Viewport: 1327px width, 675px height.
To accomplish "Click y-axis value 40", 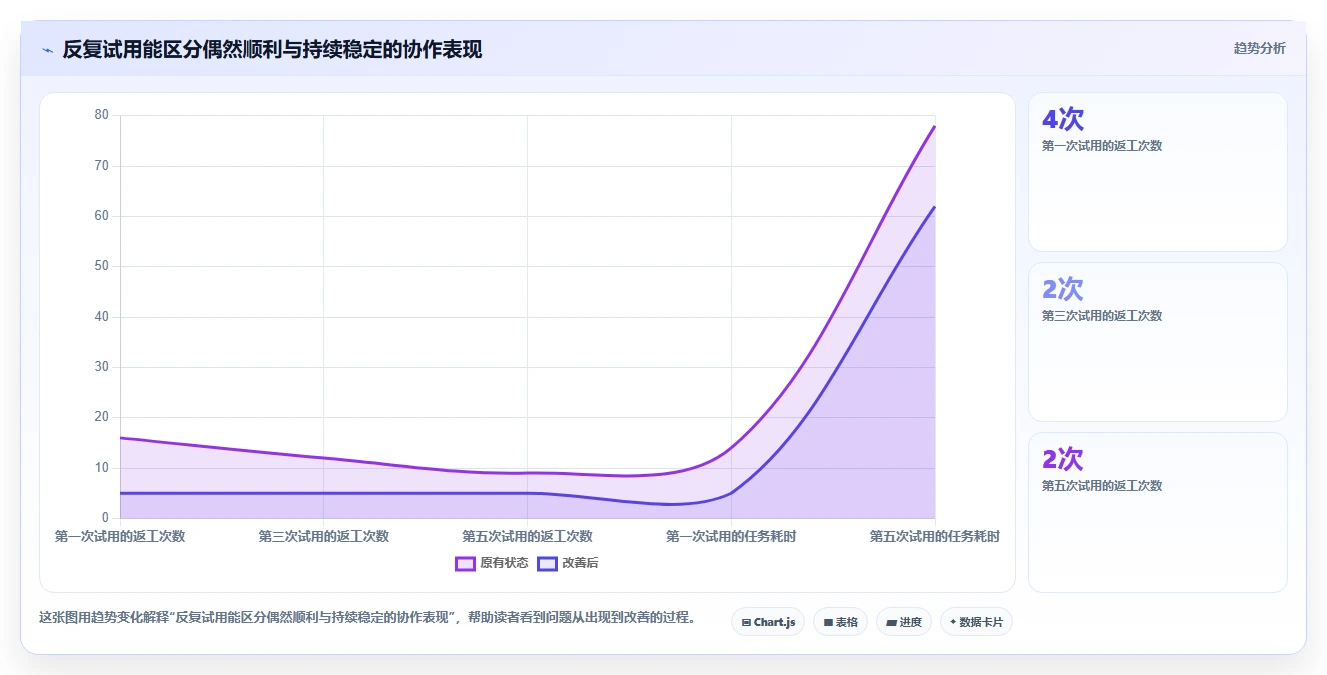I will [x=102, y=317].
